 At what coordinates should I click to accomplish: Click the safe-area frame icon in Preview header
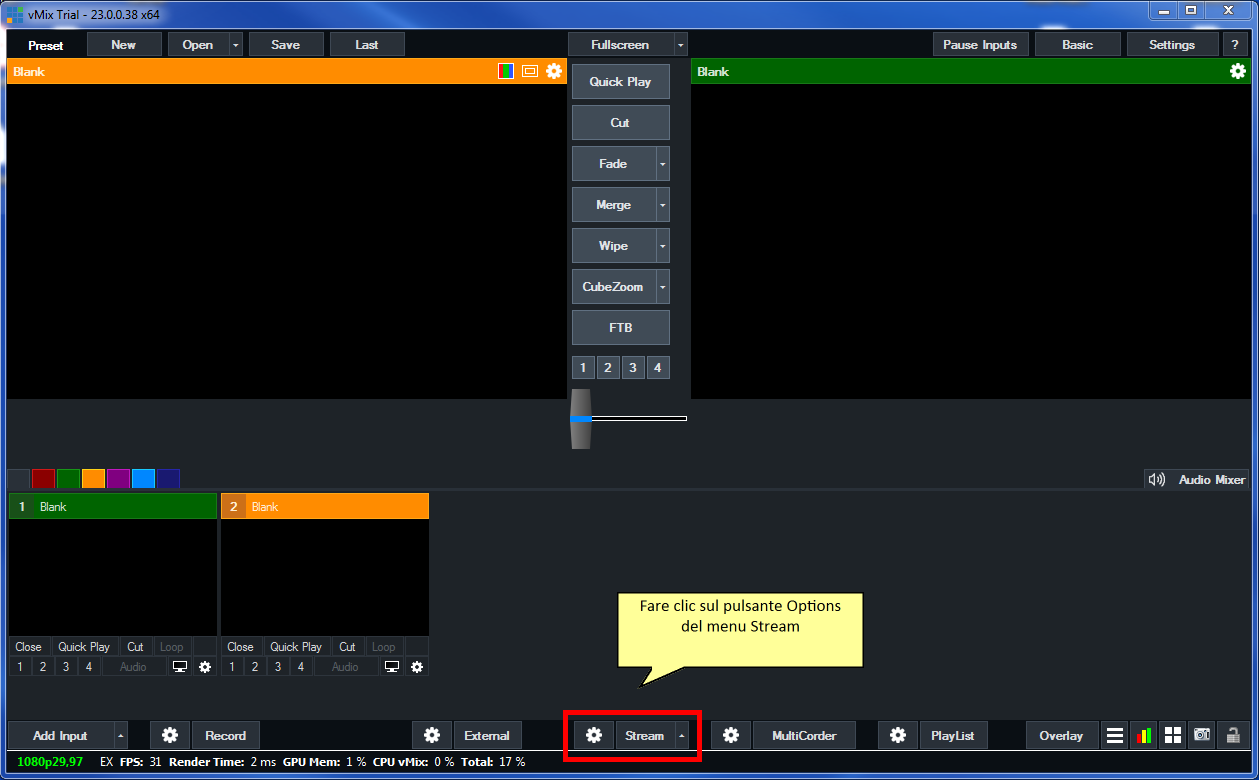530,71
